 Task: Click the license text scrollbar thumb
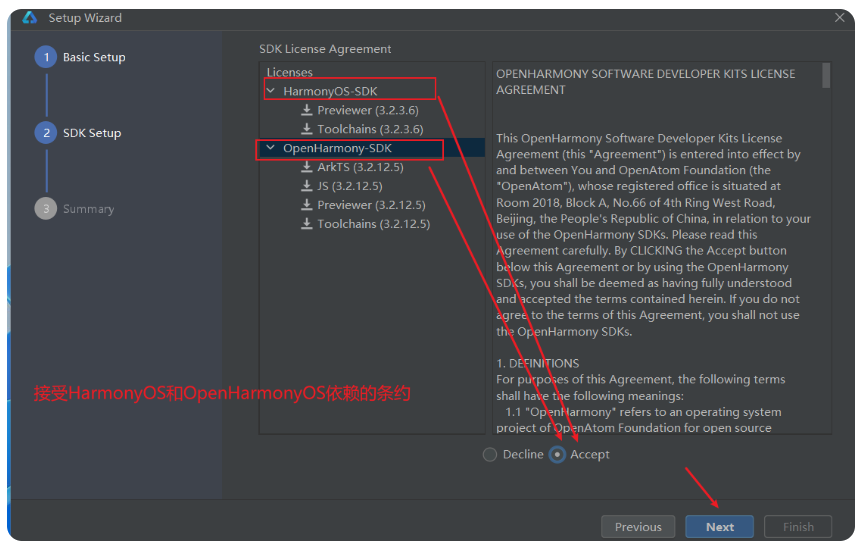click(x=826, y=75)
